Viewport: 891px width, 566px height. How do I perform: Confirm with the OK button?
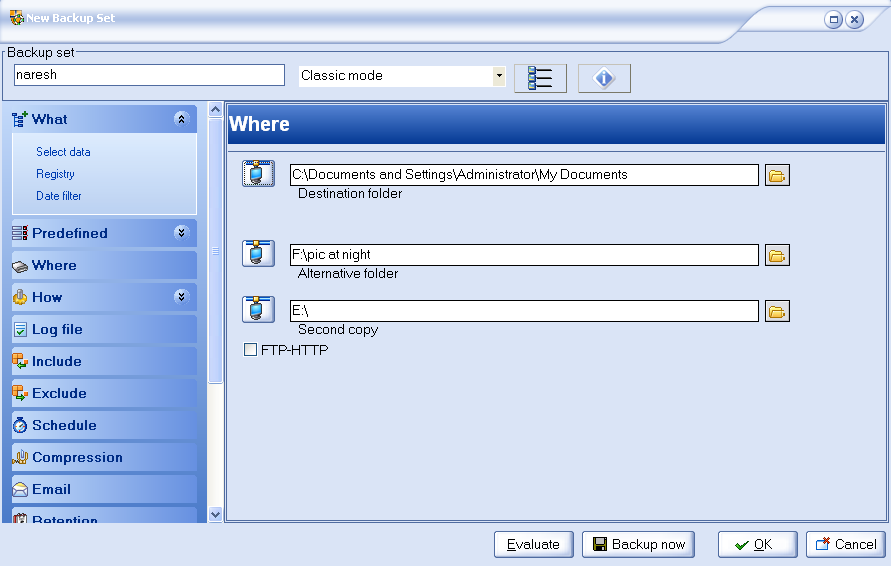click(x=757, y=544)
